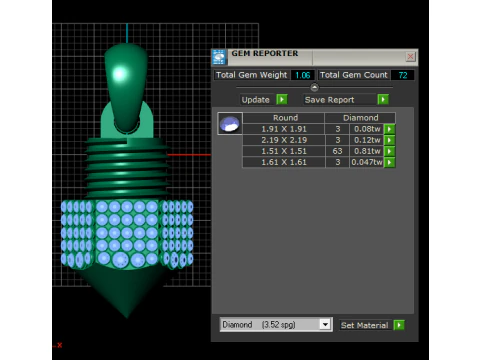Click the Set Material button label
The height and width of the screenshot is (360, 480).
[x=364, y=325]
